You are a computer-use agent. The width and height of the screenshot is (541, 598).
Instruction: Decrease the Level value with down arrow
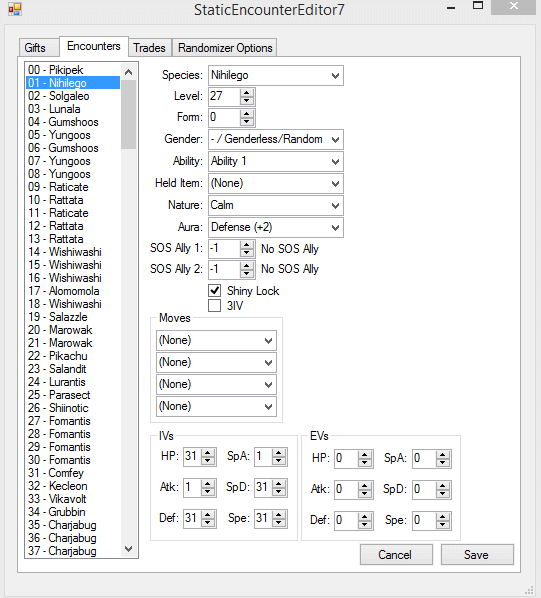coord(247,101)
